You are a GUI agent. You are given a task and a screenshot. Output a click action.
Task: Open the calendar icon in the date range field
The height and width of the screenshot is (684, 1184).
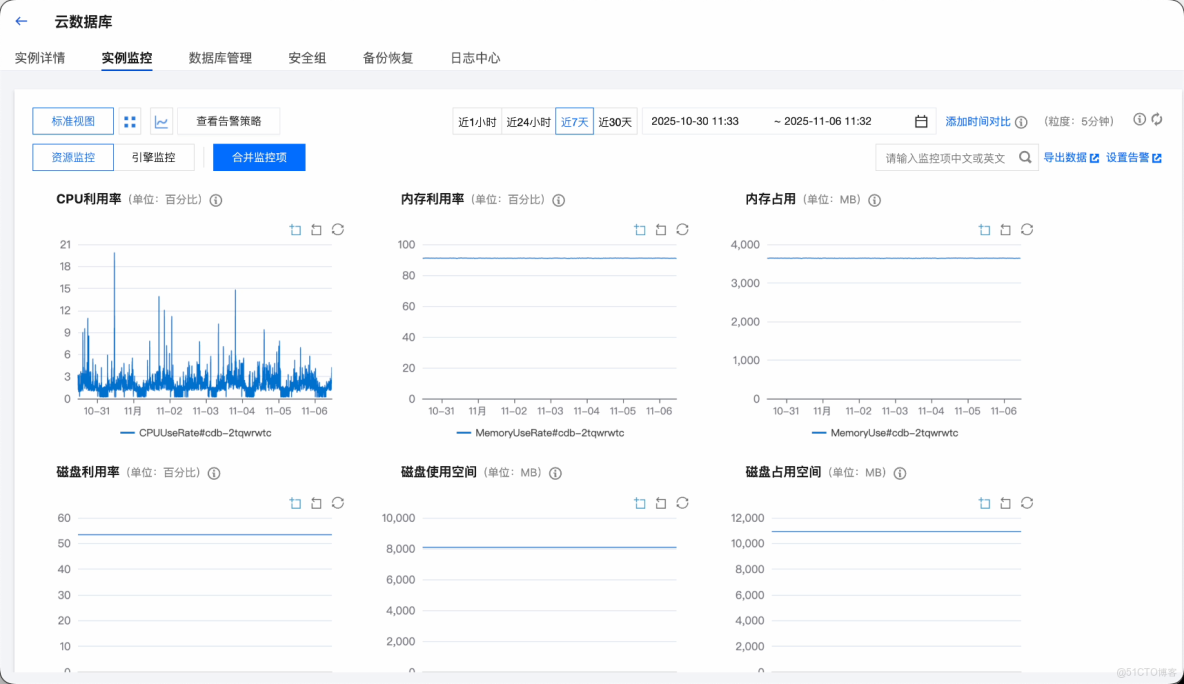click(x=920, y=120)
